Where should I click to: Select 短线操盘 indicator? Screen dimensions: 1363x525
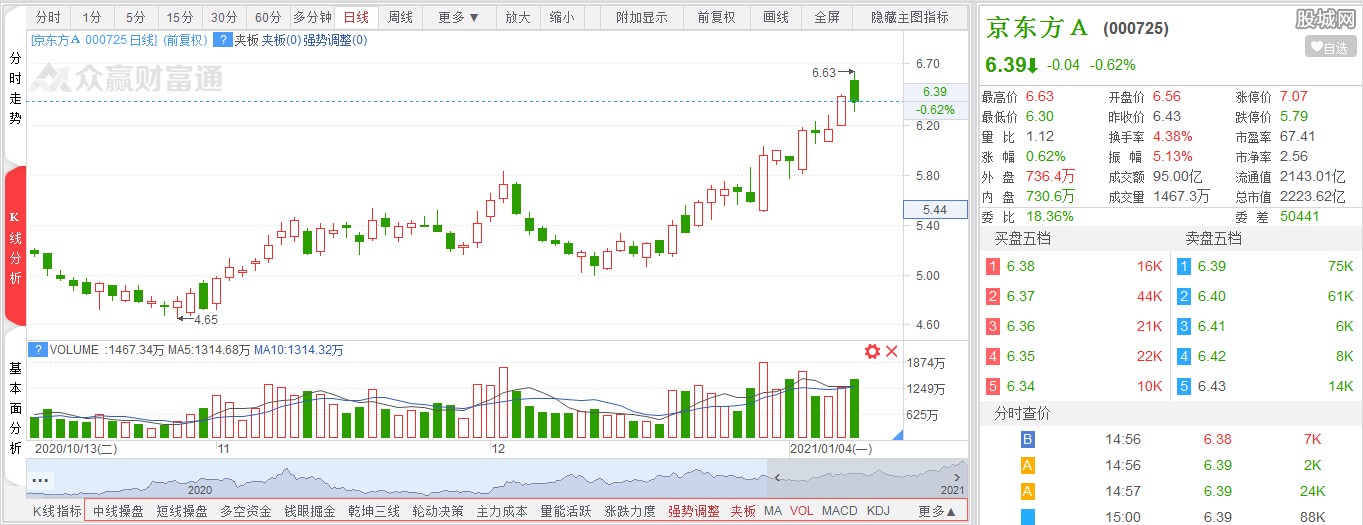pos(182,511)
